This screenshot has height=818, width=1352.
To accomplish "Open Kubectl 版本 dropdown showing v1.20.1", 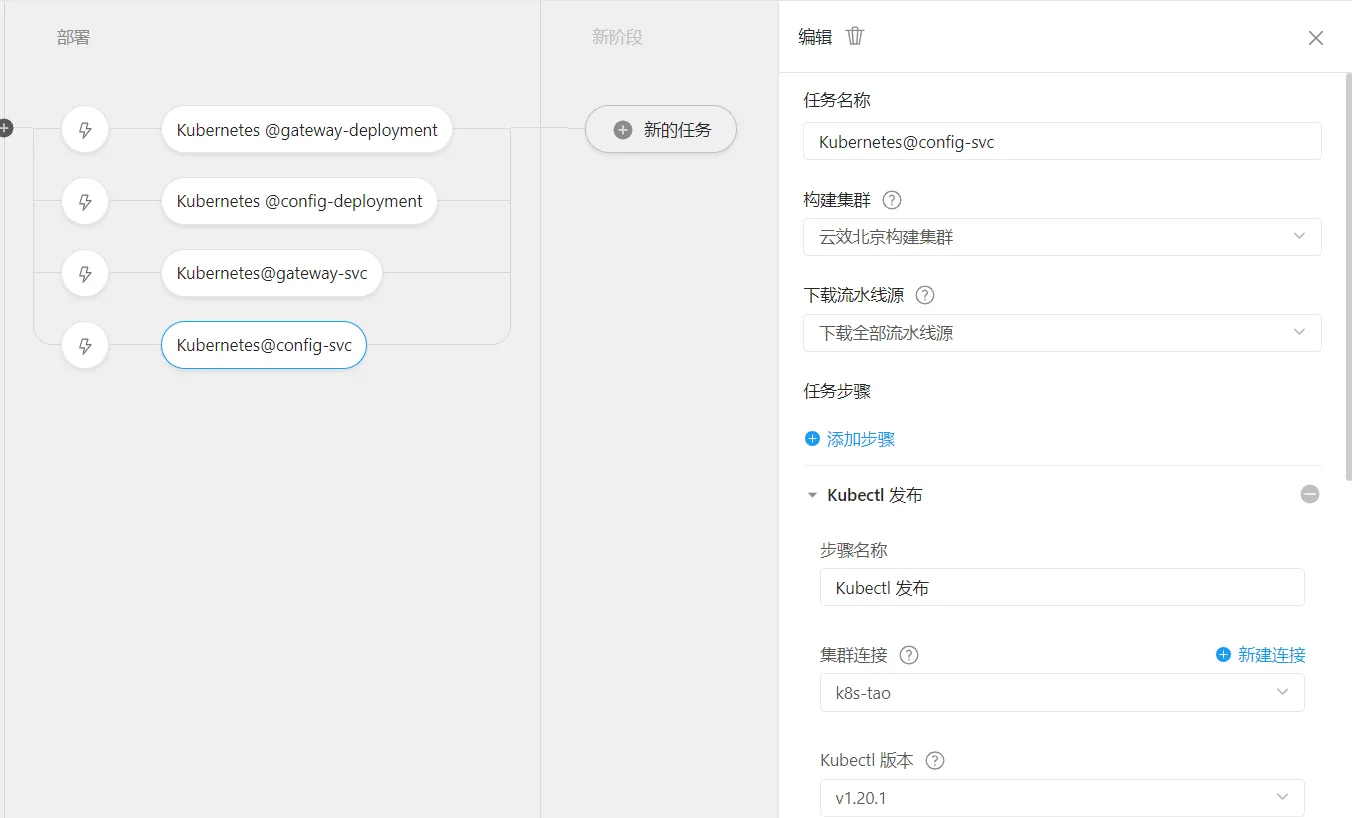I will point(1062,798).
